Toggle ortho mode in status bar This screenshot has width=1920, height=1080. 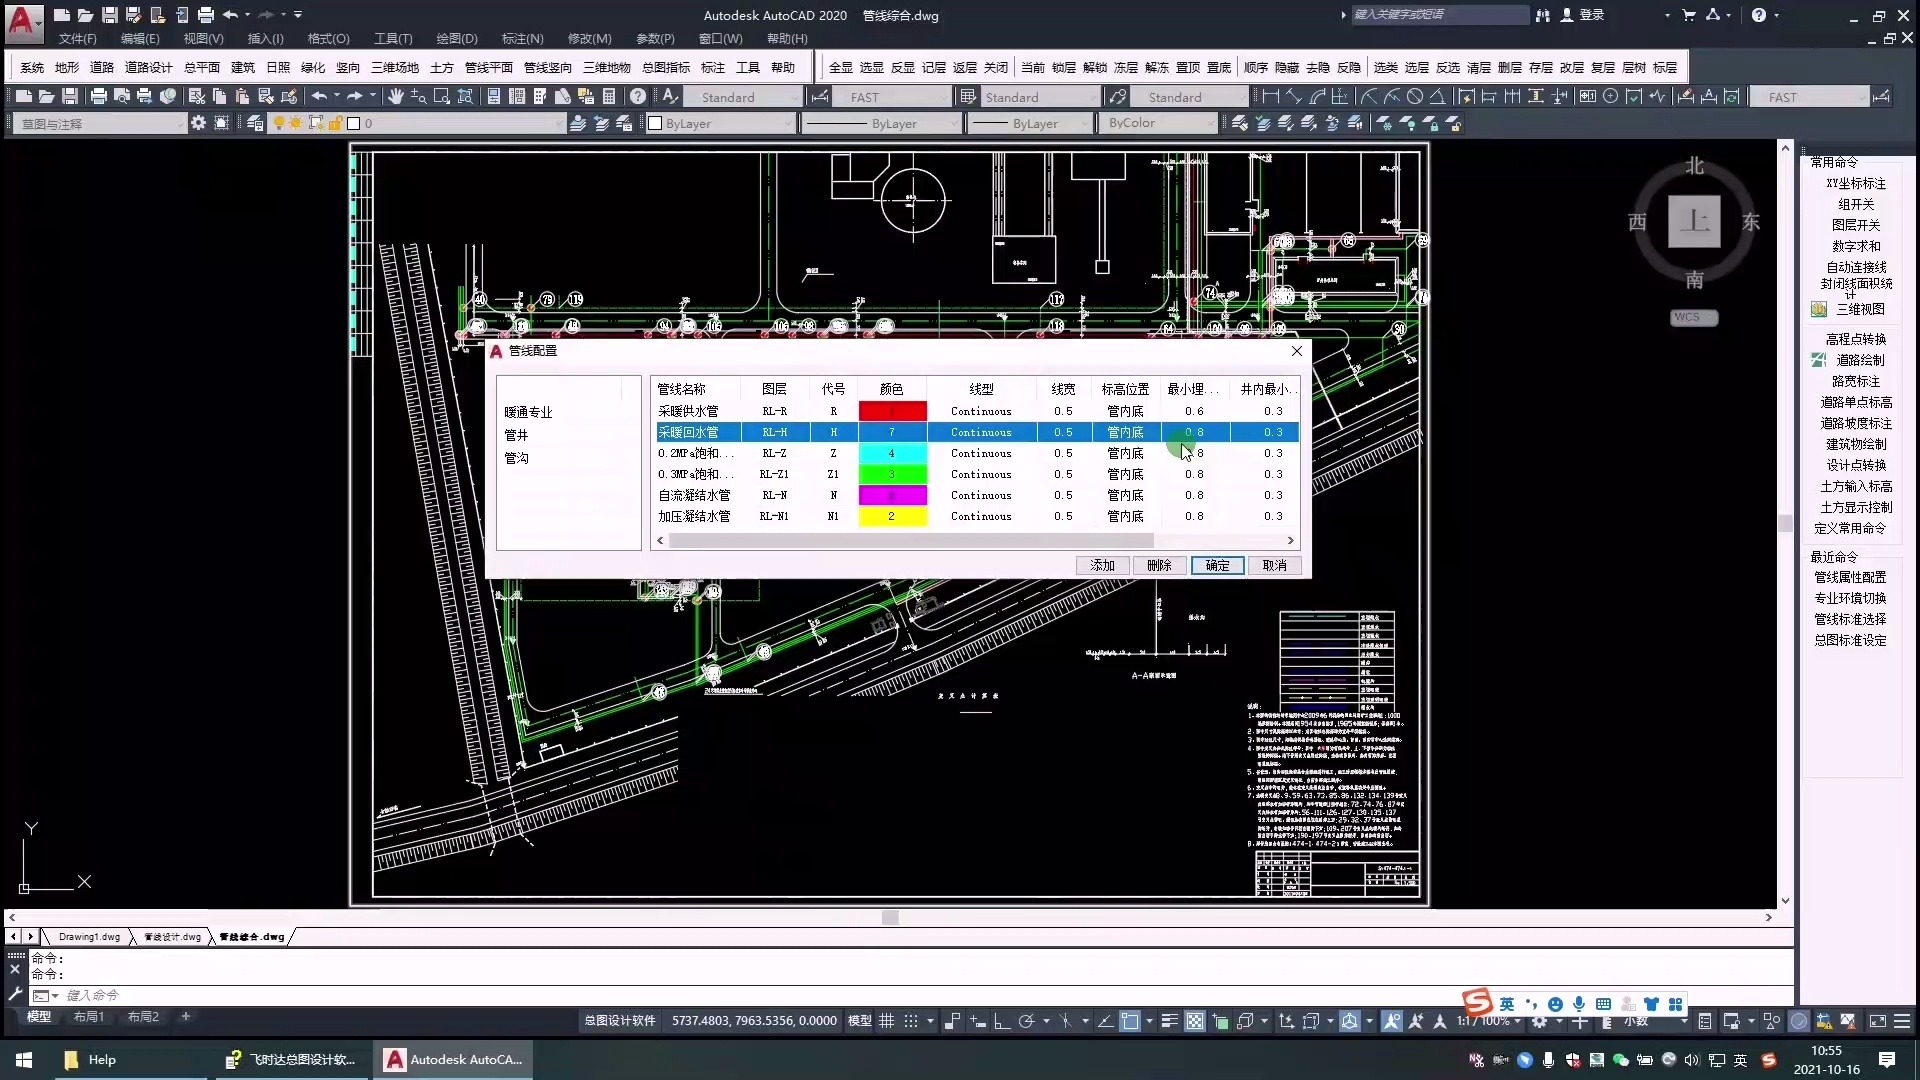(1001, 1021)
